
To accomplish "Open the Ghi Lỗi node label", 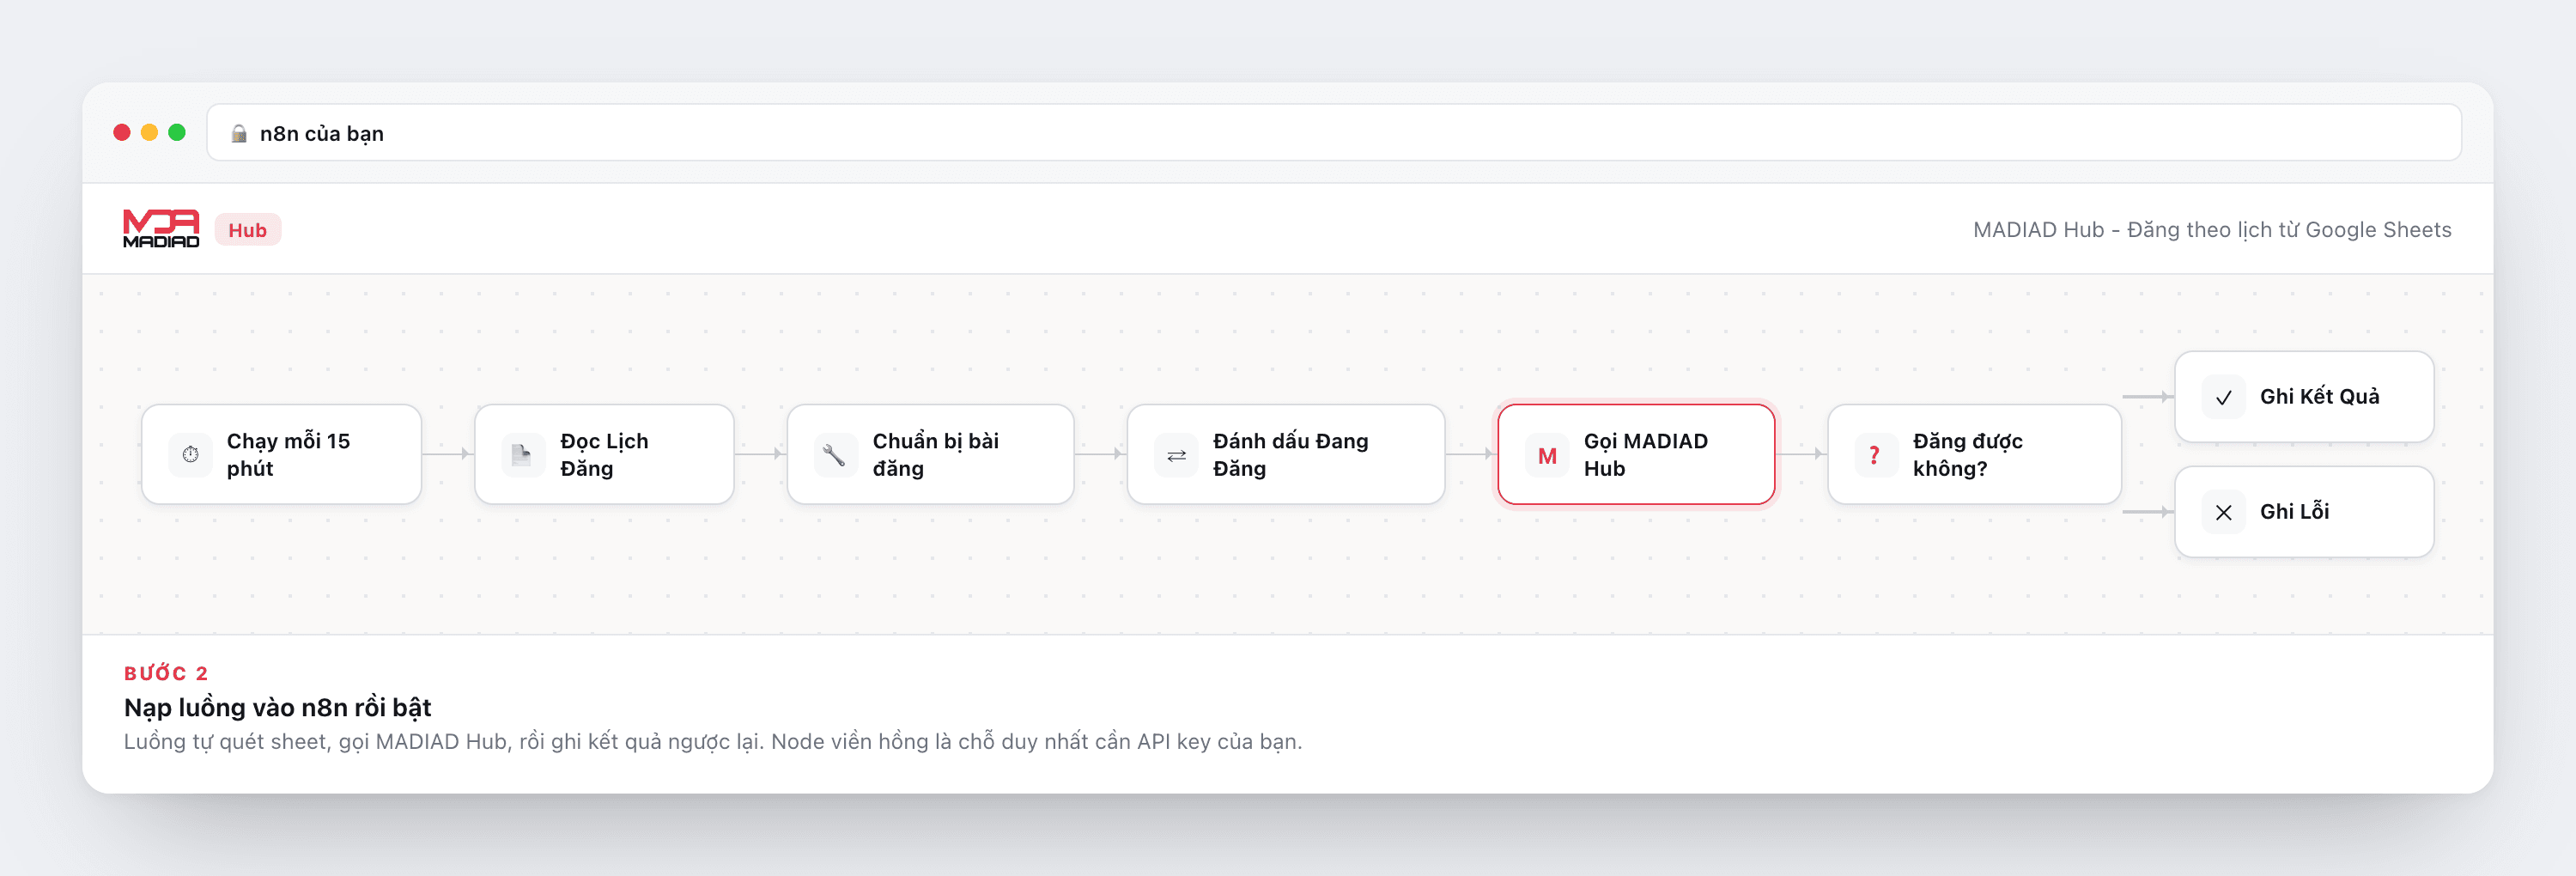I will (2294, 511).
